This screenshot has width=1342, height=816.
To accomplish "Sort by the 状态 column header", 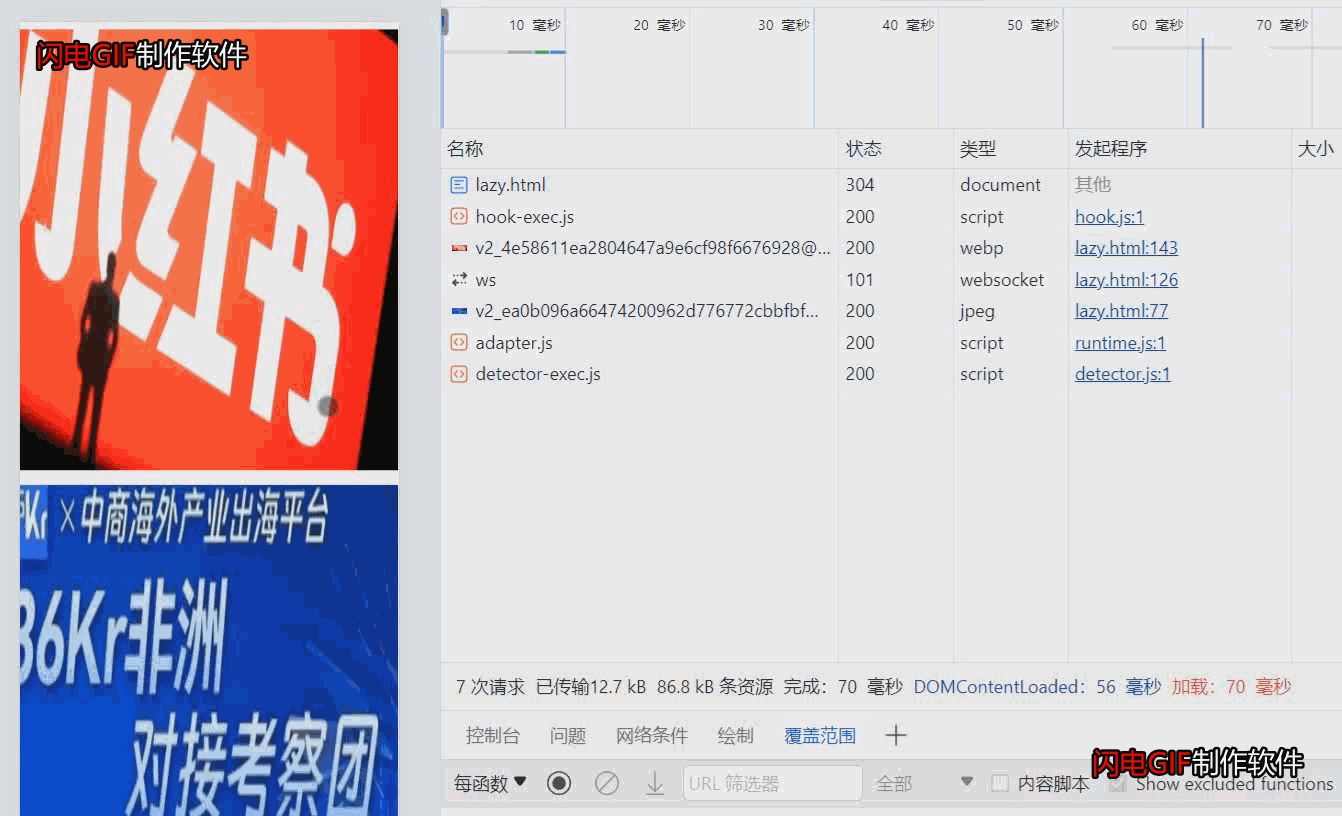I will [896, 149].
